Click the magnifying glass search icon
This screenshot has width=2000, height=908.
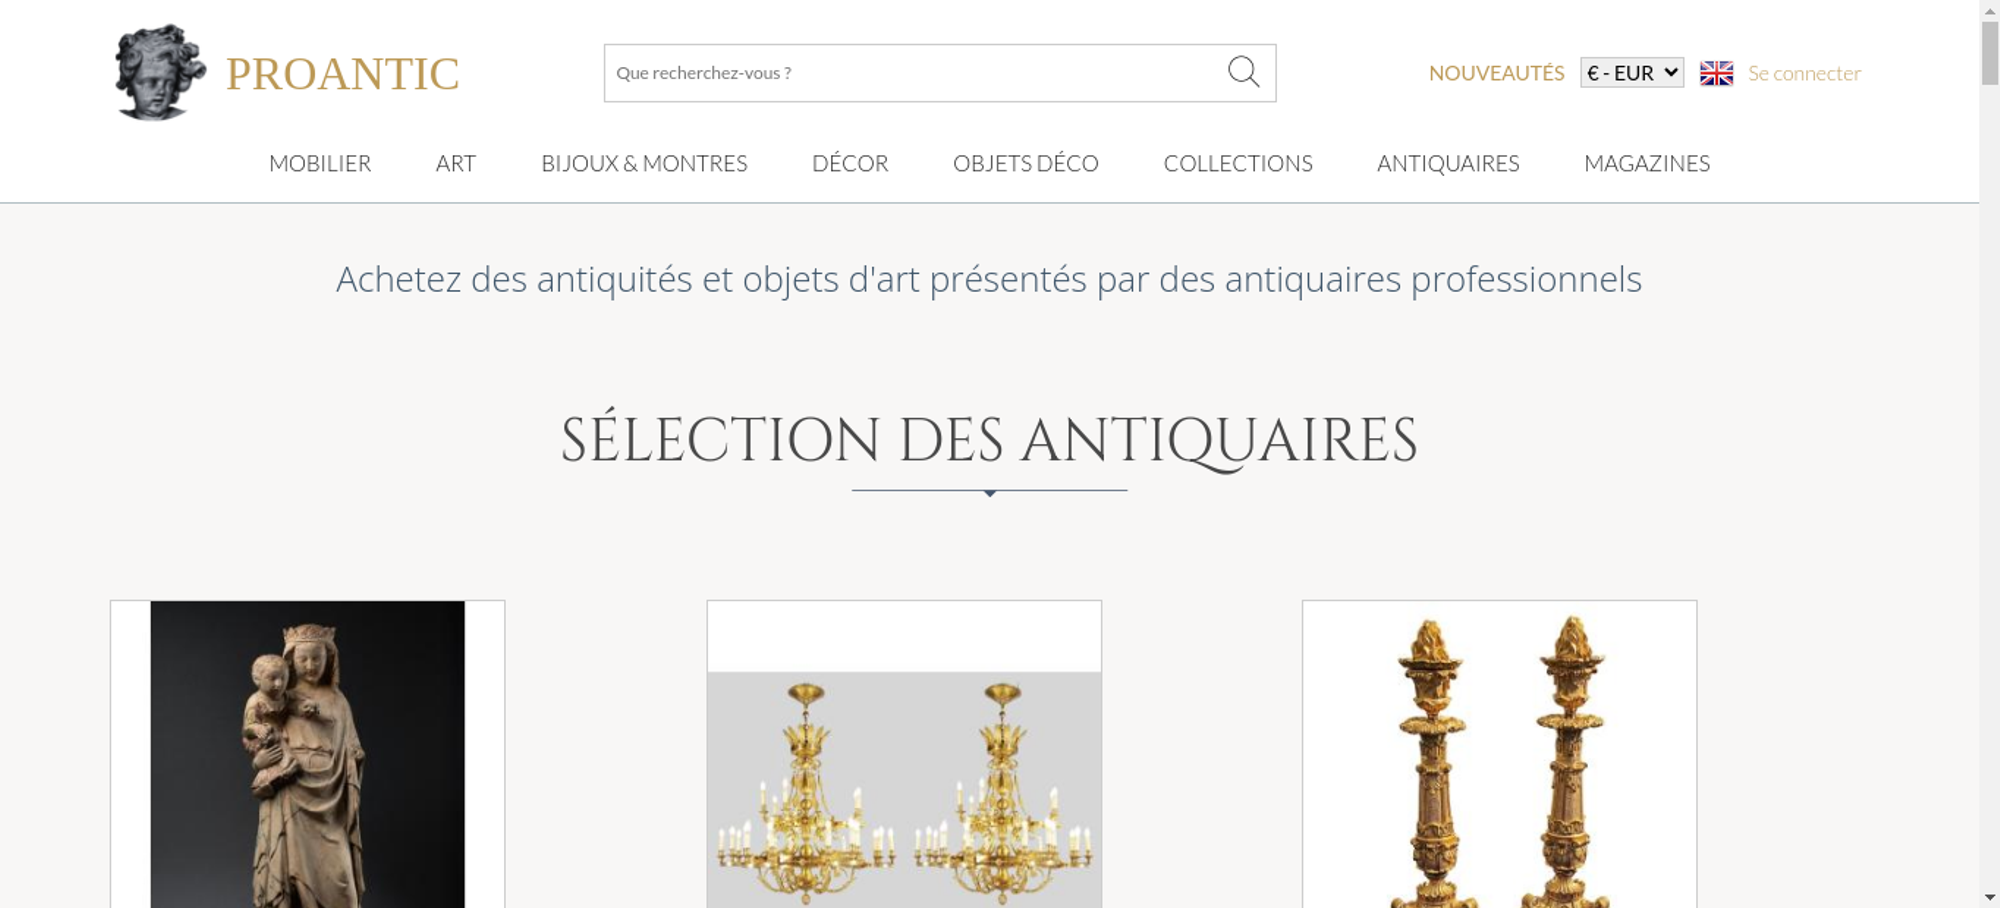[x=1243, y=72]
